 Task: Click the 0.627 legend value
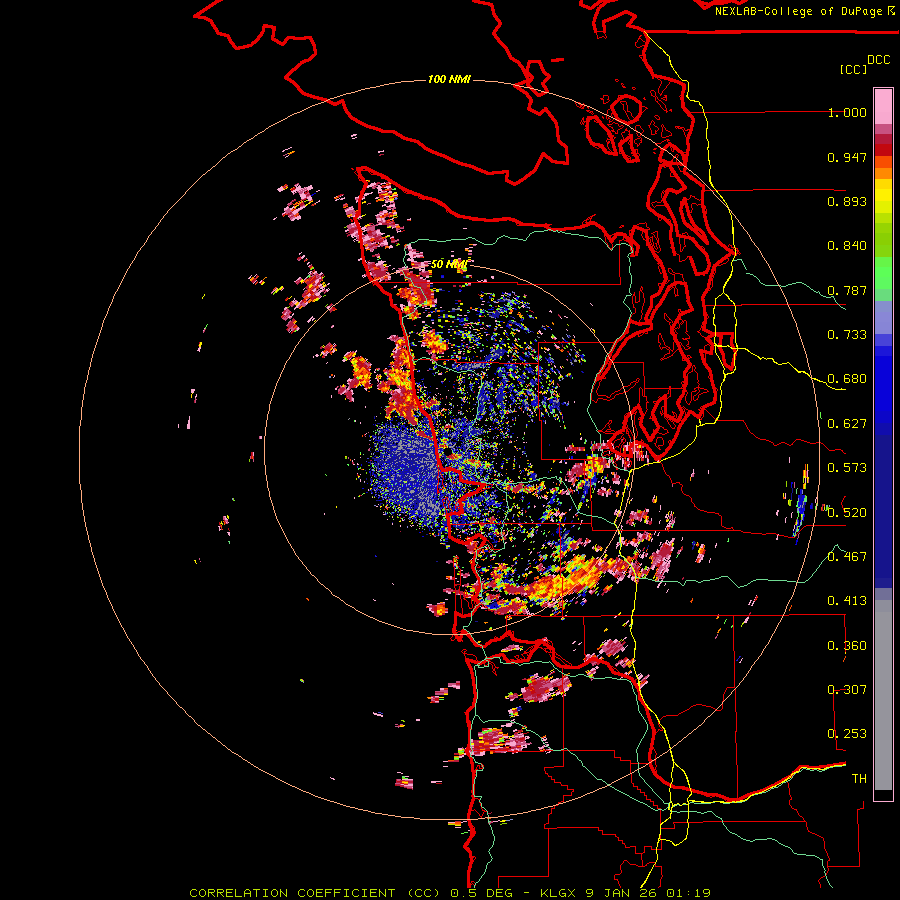point(847,424)
